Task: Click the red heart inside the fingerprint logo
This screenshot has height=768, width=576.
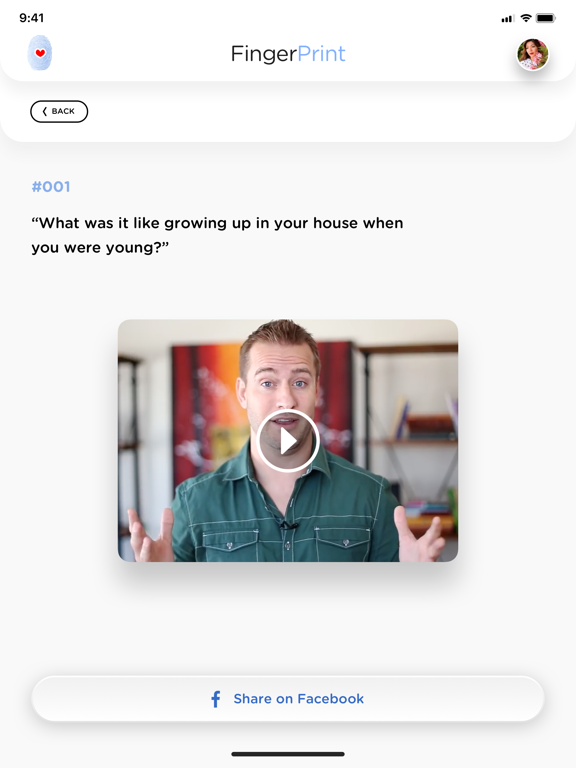Action: [40, 53]
